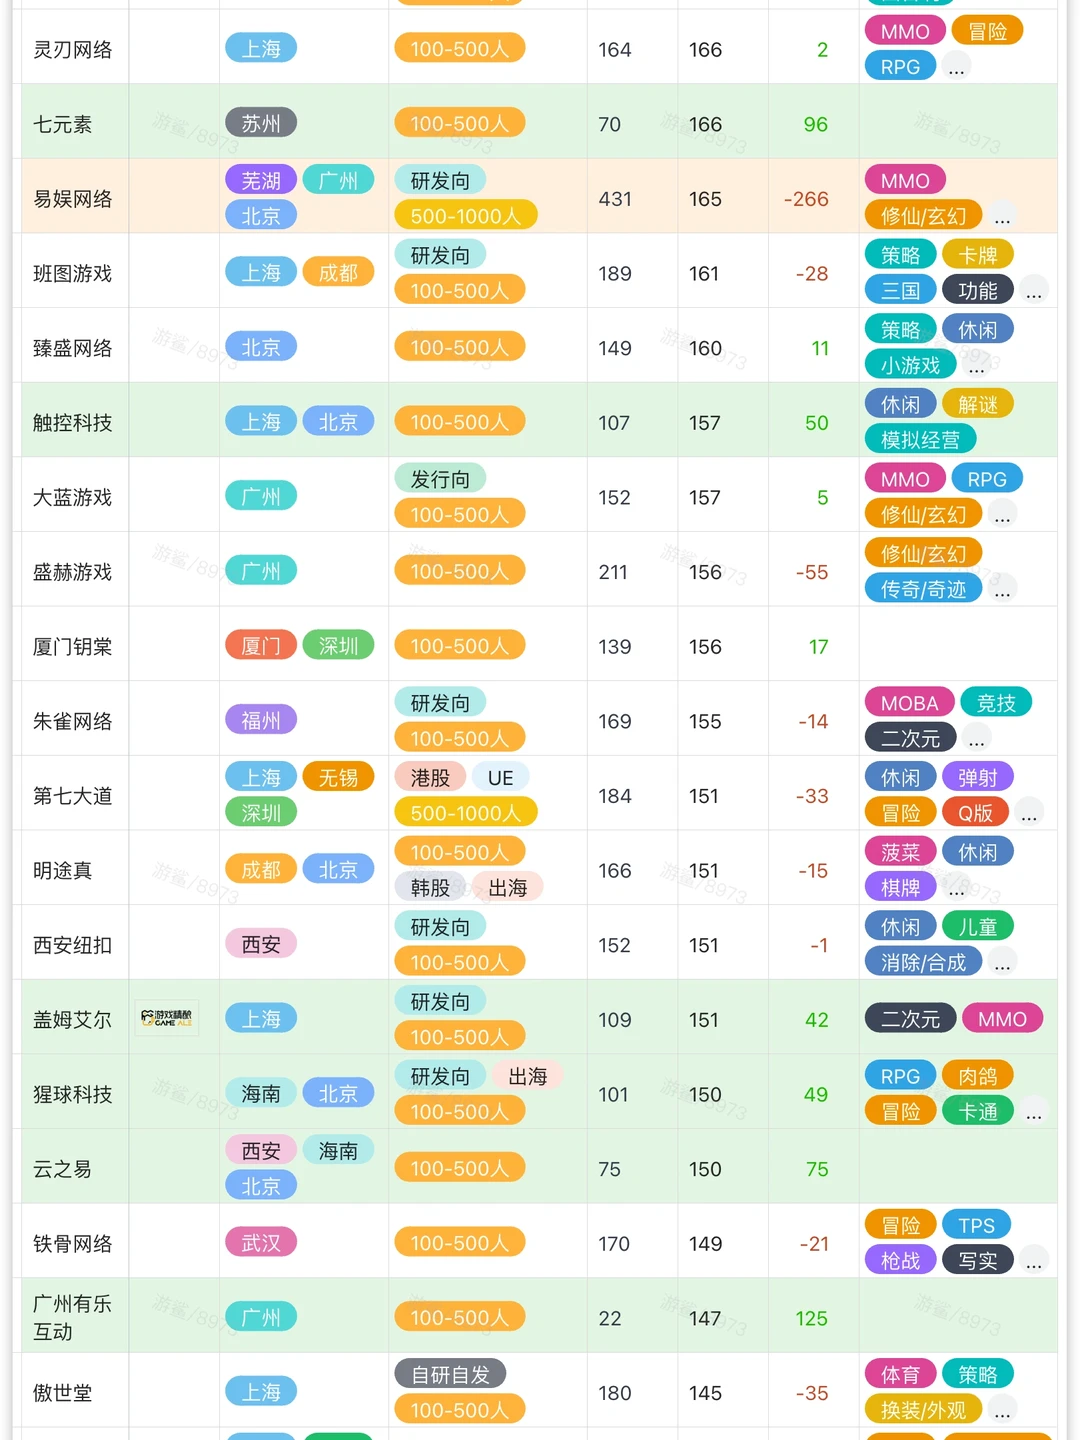
Task: Click the 125 change value
Action: pos(811,1318)
